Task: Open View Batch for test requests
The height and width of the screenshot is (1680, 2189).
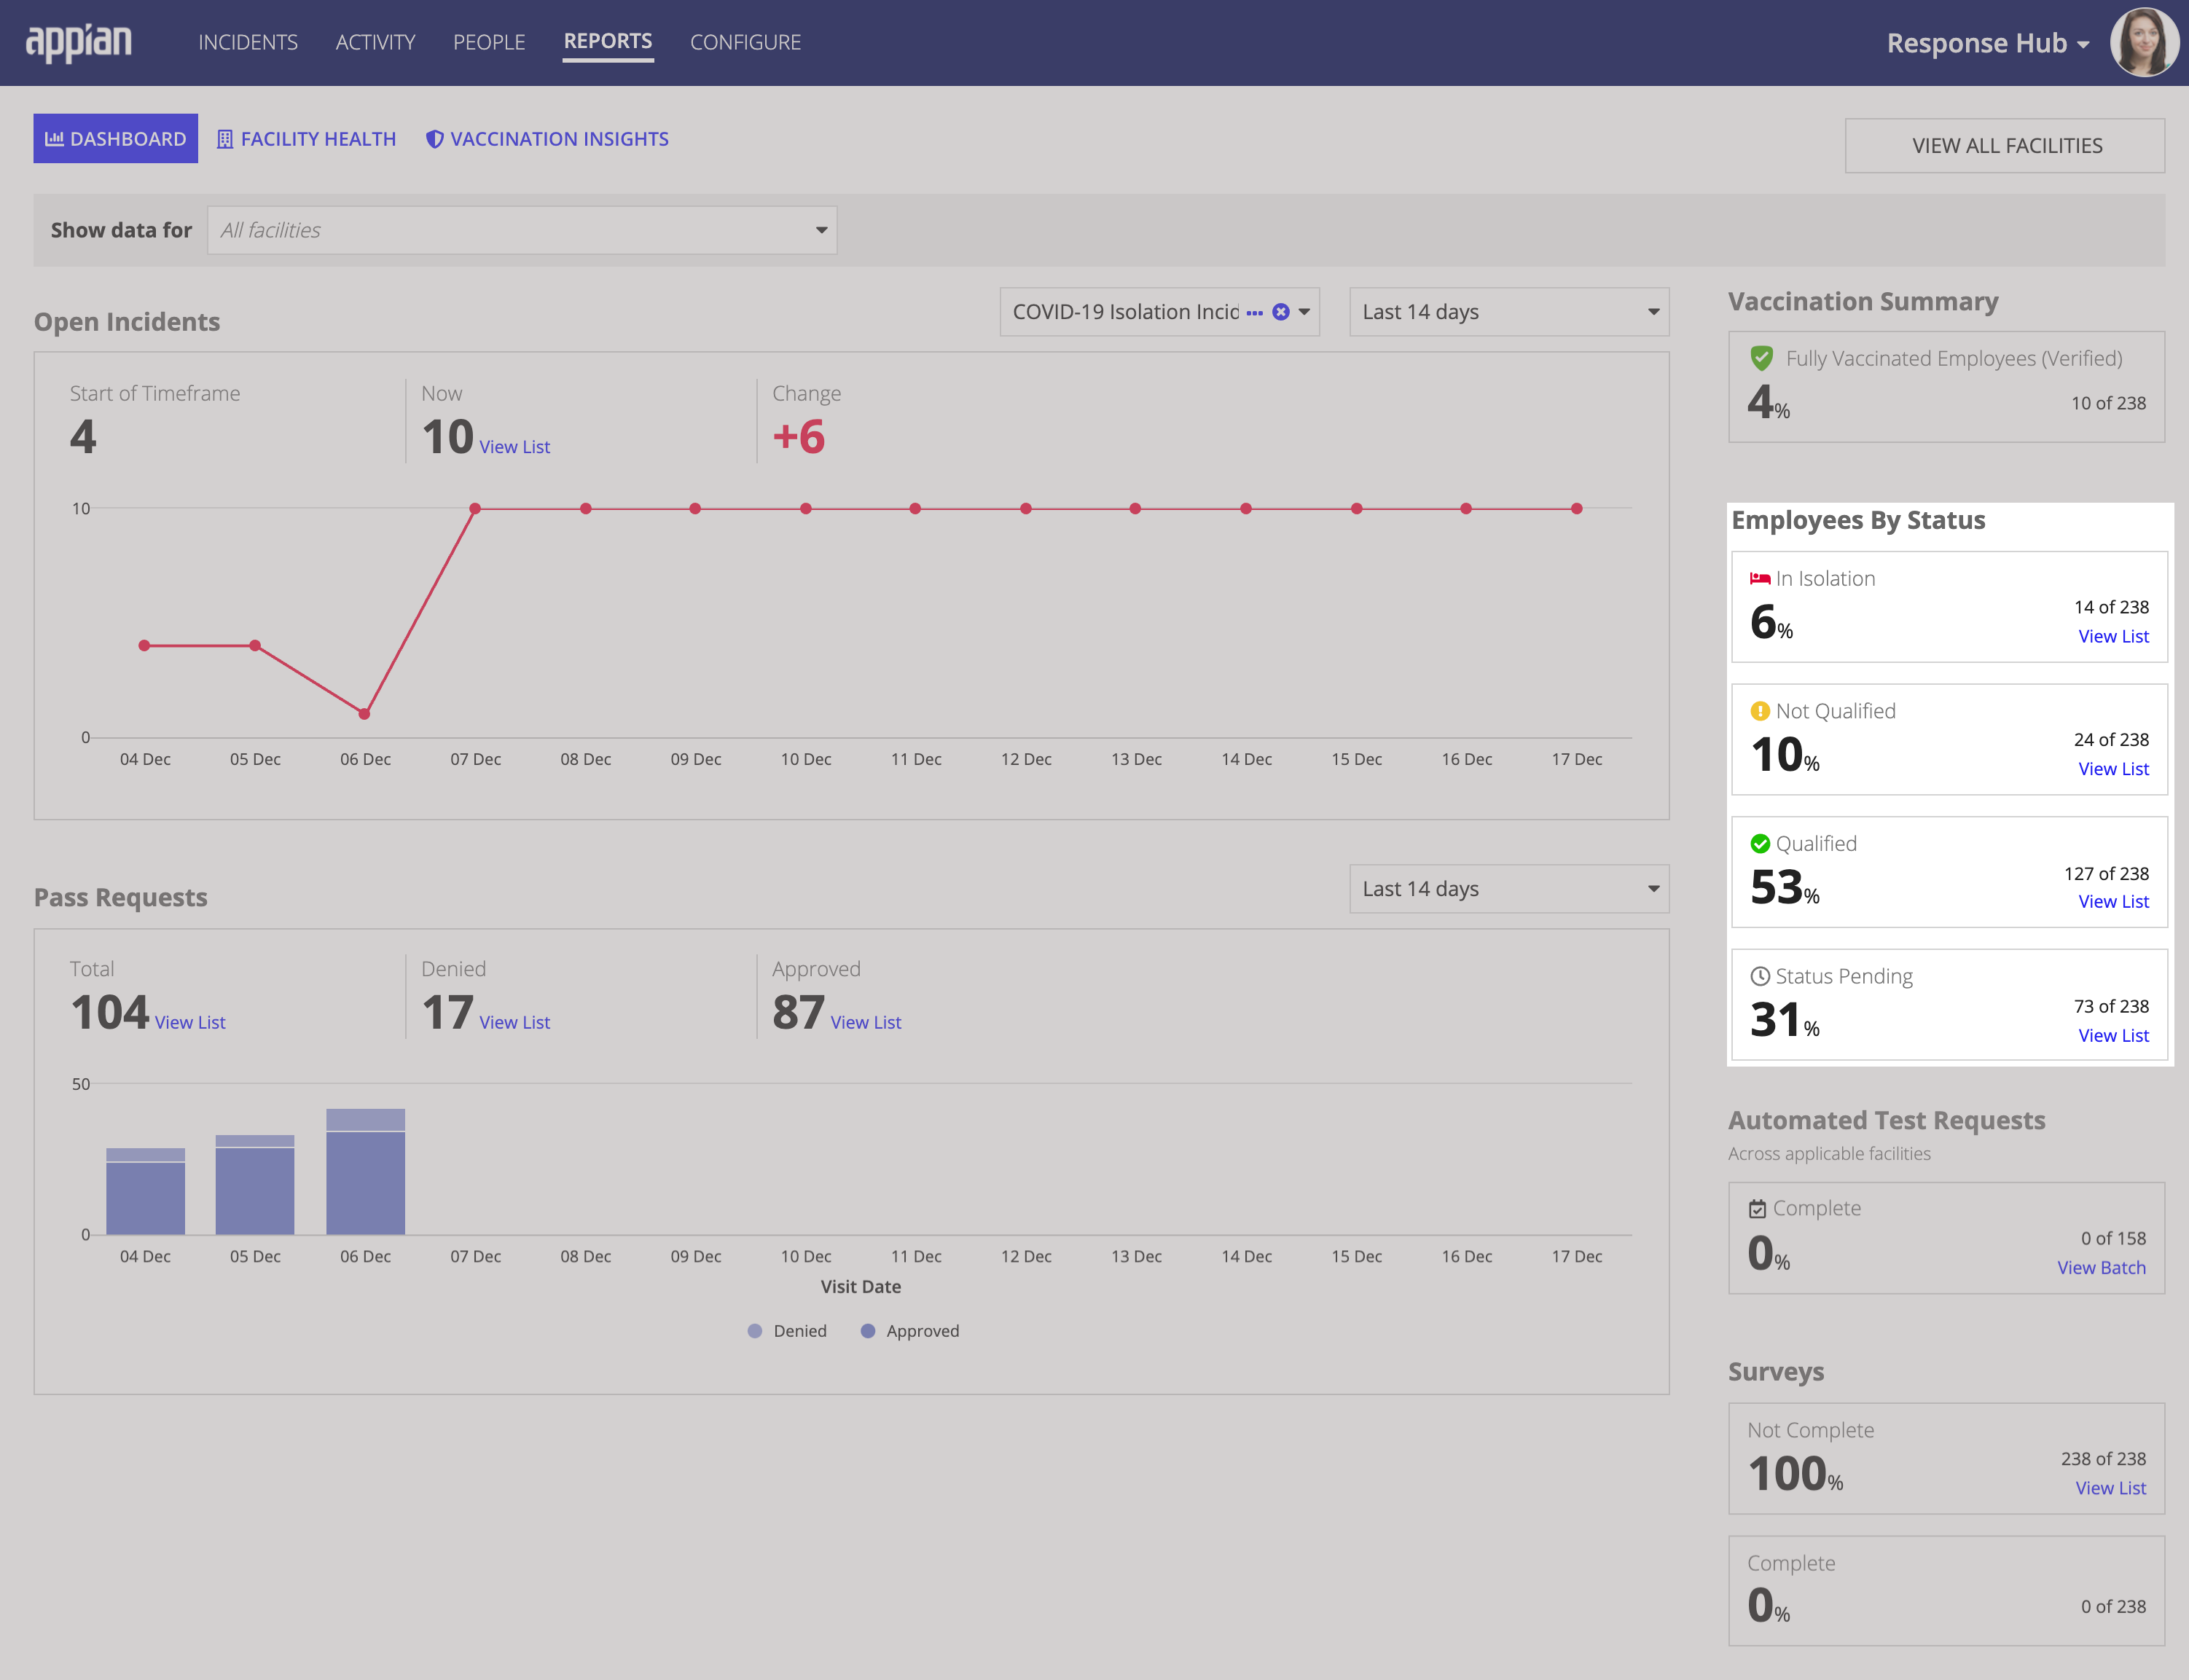Action: tap(2101, 1268)
